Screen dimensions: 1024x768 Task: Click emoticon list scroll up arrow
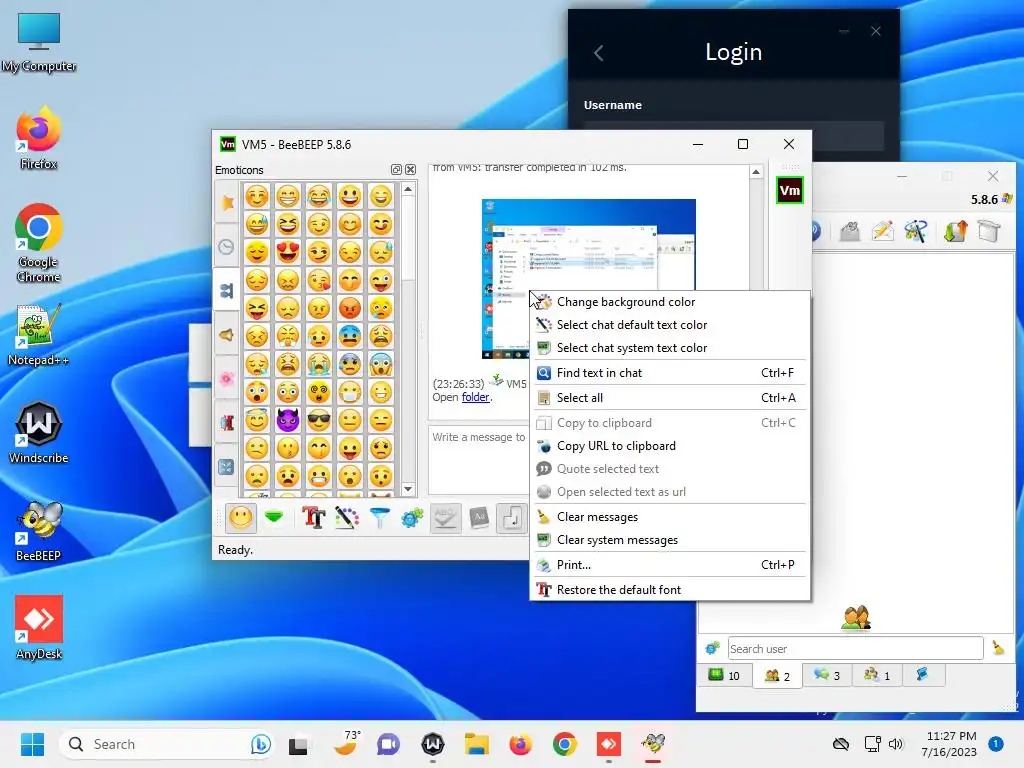click(x=408, y=189)
